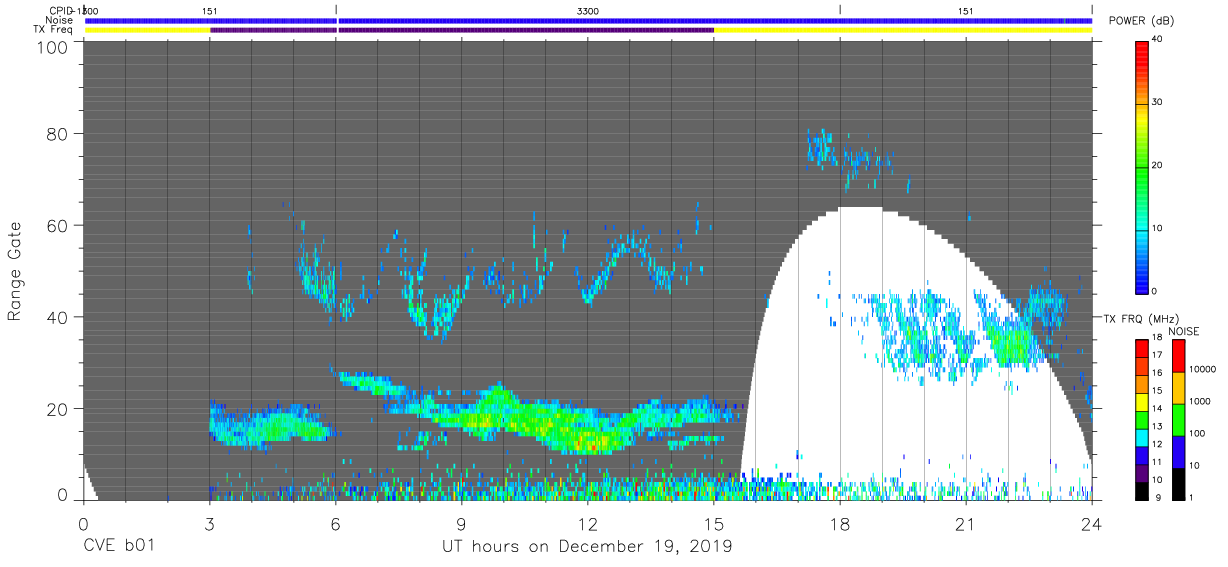Click the CPID value "3300"

tap(588, 10)
